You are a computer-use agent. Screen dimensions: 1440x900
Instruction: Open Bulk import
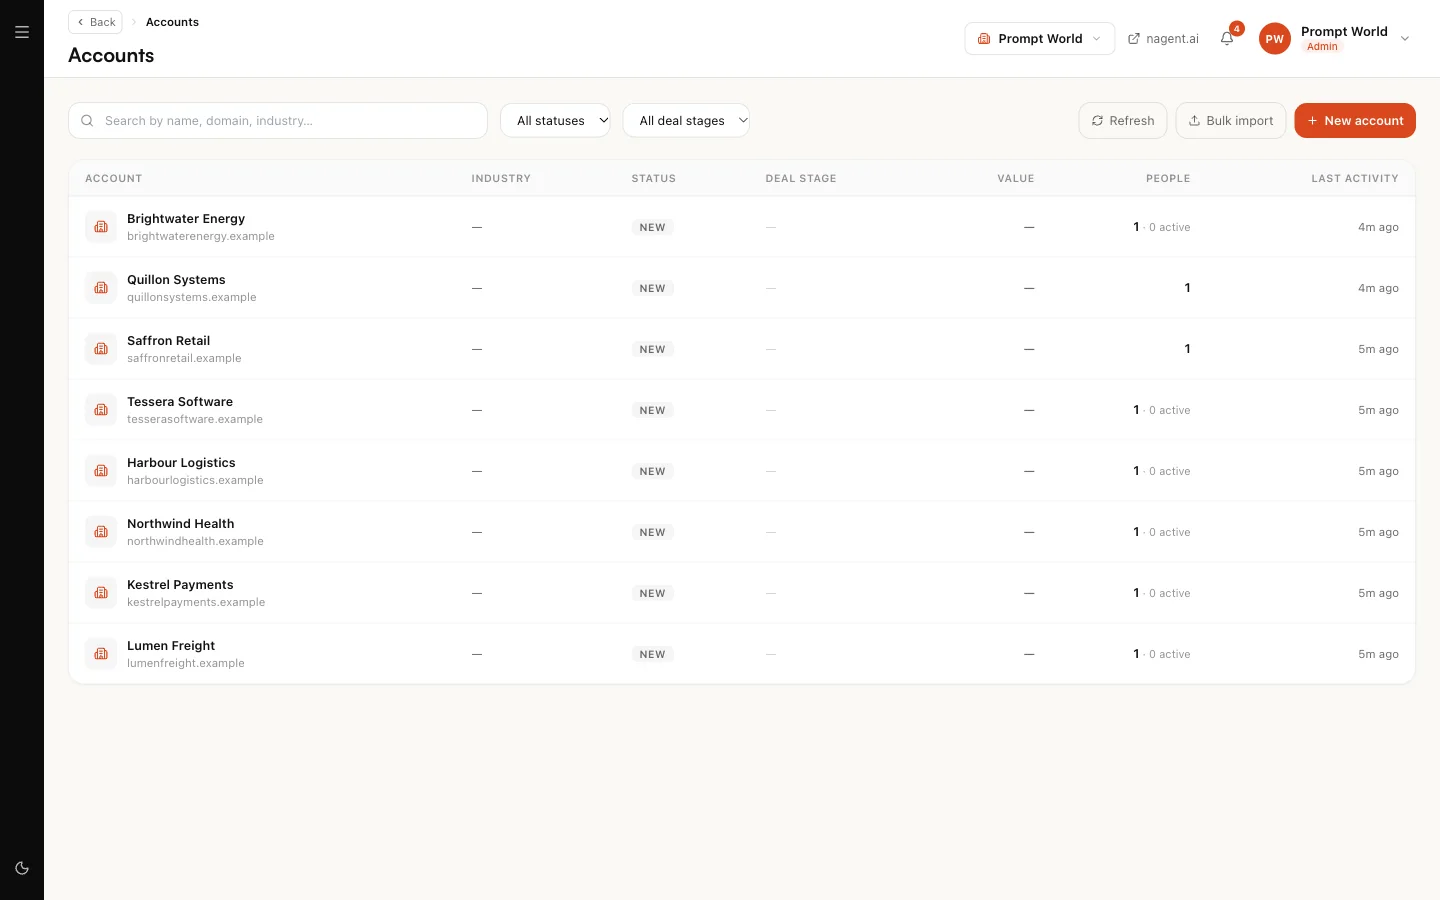tap(1231, 121)
